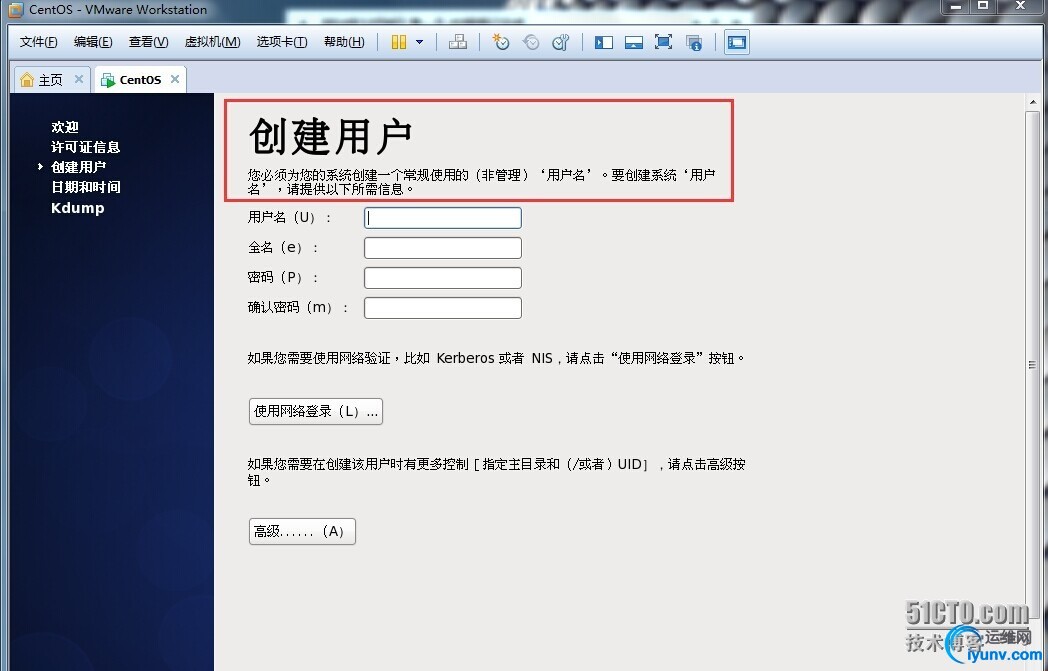Minimize the VMware Workstation window
The height and width of the screenshot is (671, 1048).
pyautogui.click(x=956, y=7)
